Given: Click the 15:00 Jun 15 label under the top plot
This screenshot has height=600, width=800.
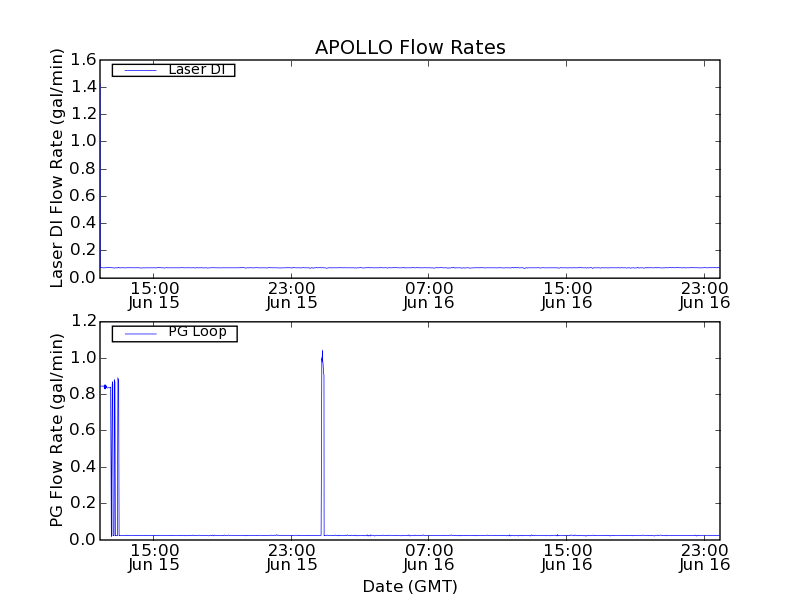Looking at the screenshot, I should (x=154, y=295).
